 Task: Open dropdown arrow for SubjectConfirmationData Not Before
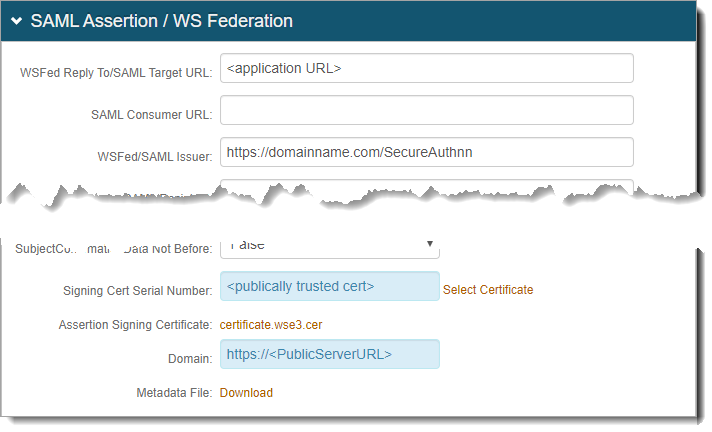(x=429, y=243)
